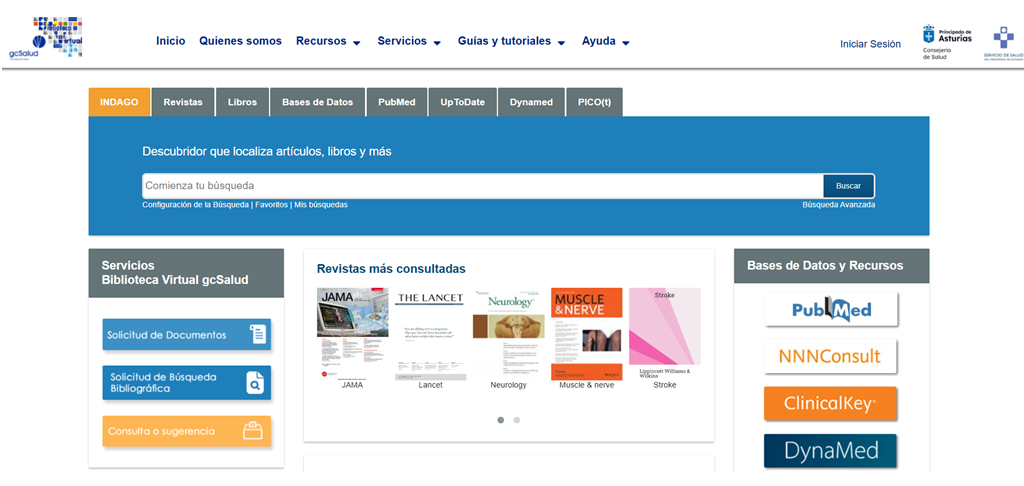Click the Solicitud de Documentos button
Image resolution: width=1024 pixels, height=486 pixels.
tap(187, 334)
